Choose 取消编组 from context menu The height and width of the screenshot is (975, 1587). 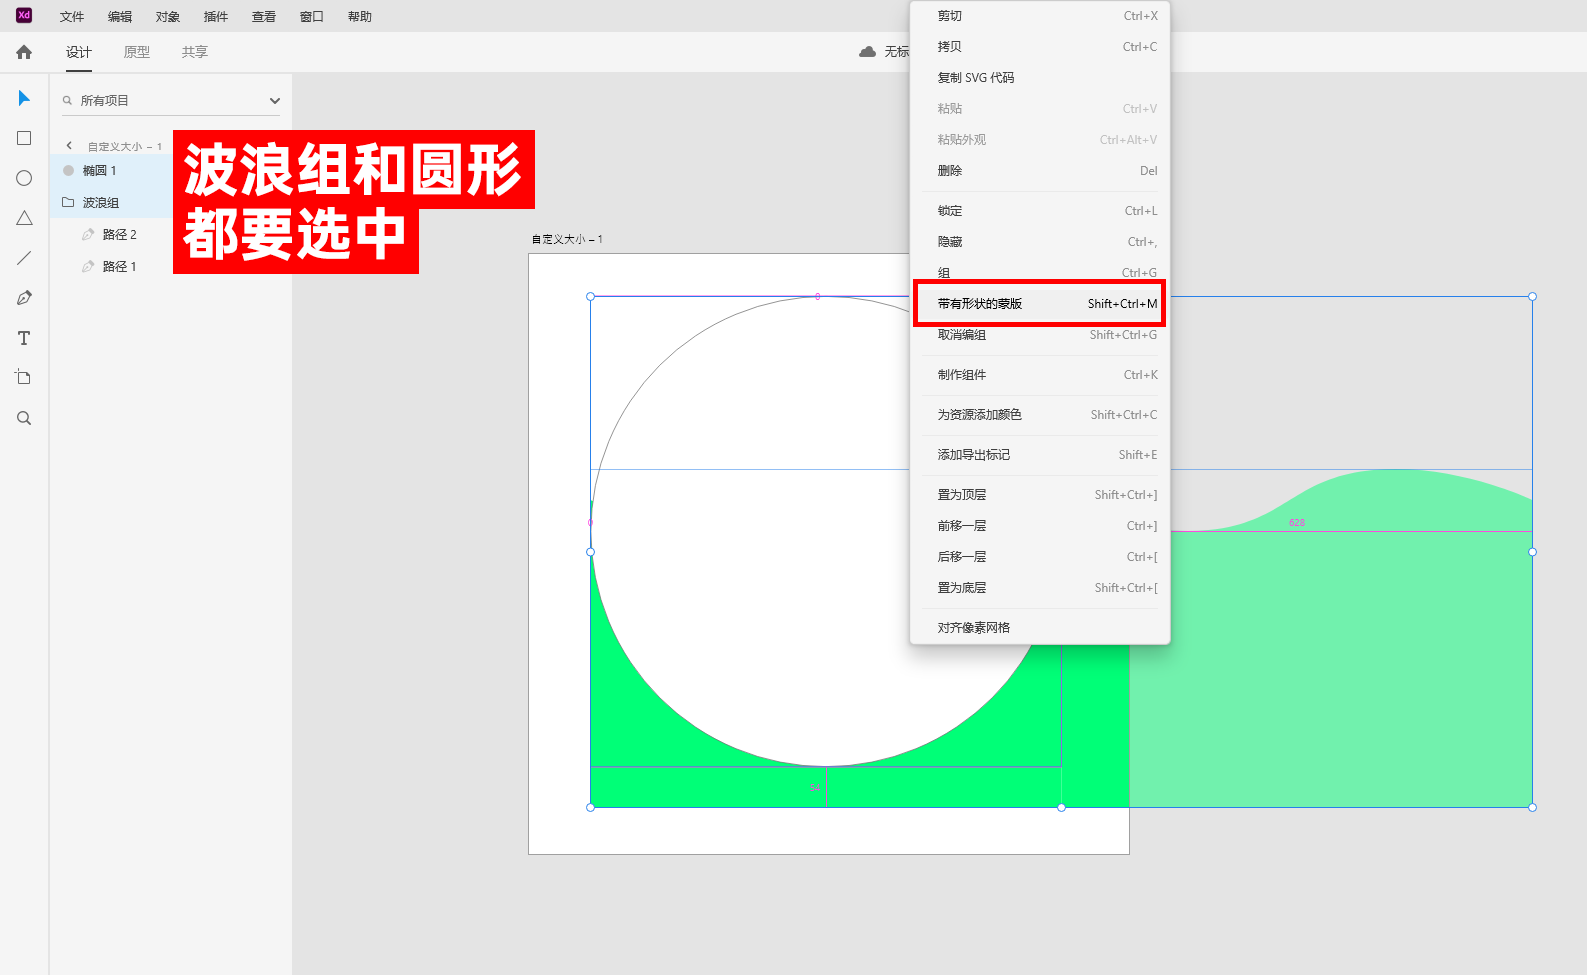(1040, 335)
